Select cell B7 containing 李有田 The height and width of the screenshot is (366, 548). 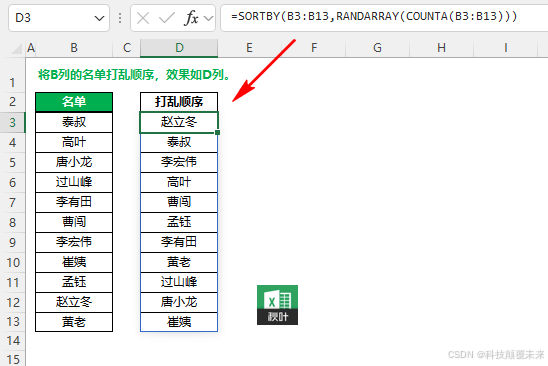(x=74, y=202)
